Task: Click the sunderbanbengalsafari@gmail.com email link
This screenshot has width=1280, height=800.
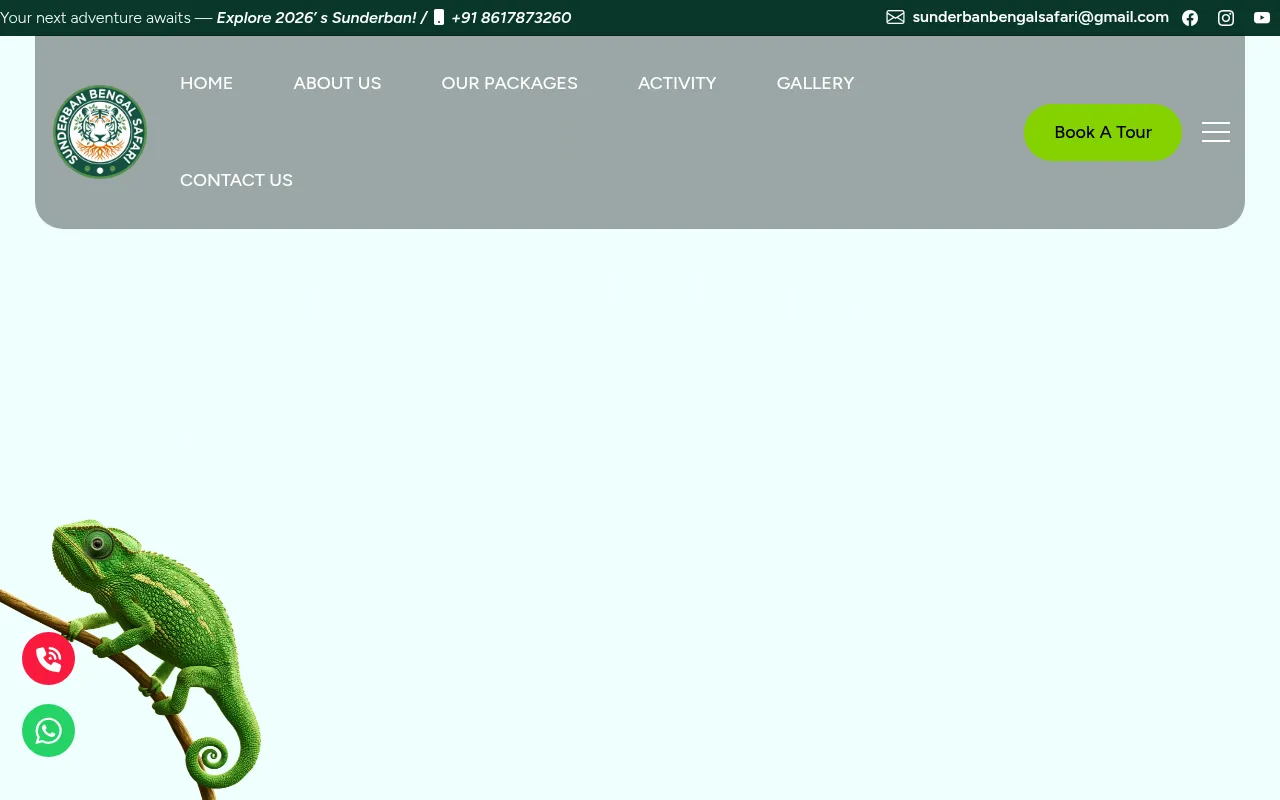Action: tap(1040, 17)
